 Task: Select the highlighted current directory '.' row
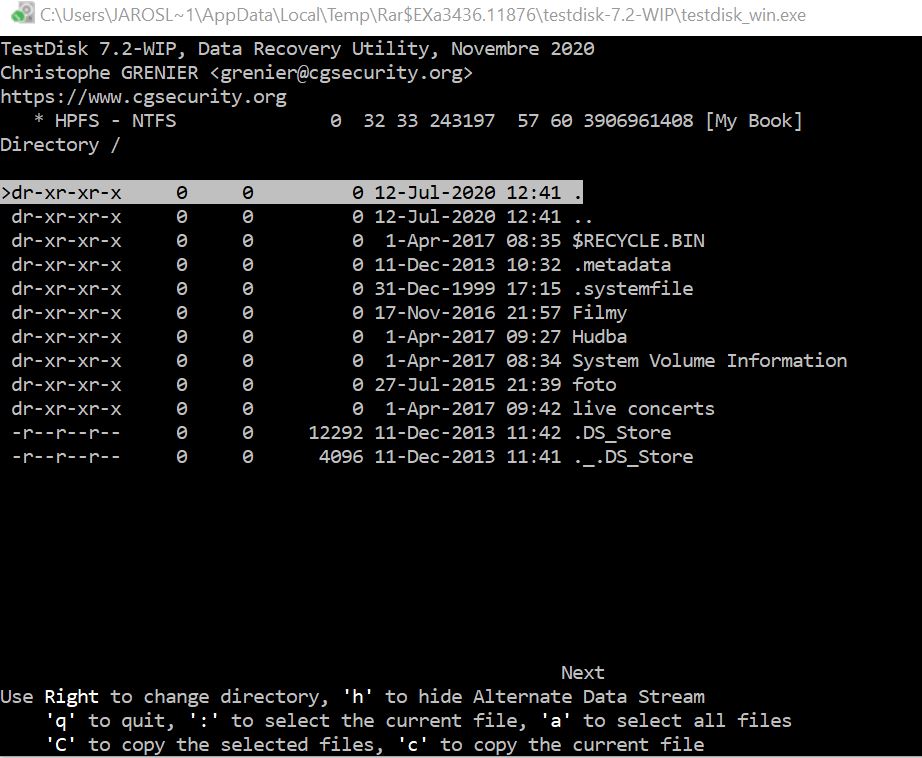pyautogui.click(x=290, y=193)
